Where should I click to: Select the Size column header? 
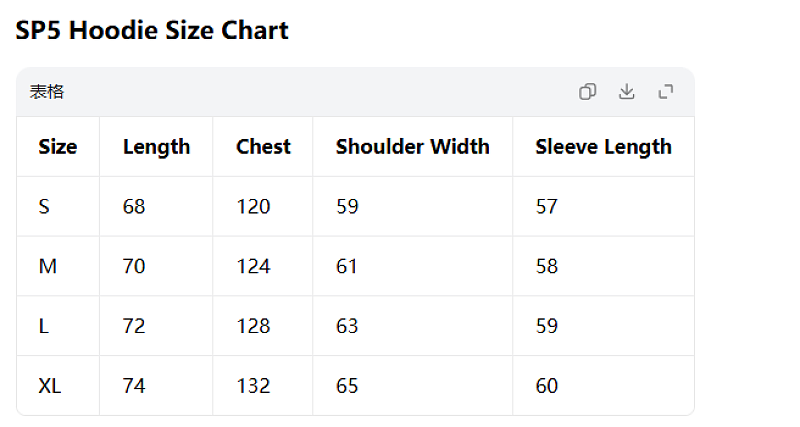58,147
